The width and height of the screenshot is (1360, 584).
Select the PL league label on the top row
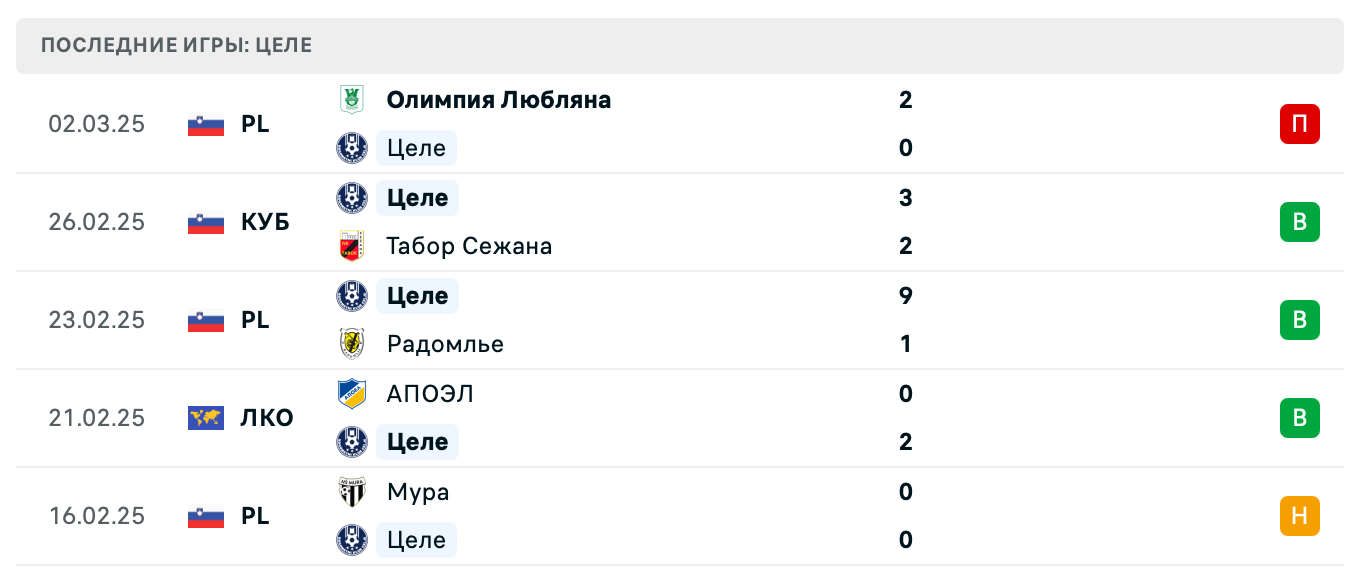(255, 124)
